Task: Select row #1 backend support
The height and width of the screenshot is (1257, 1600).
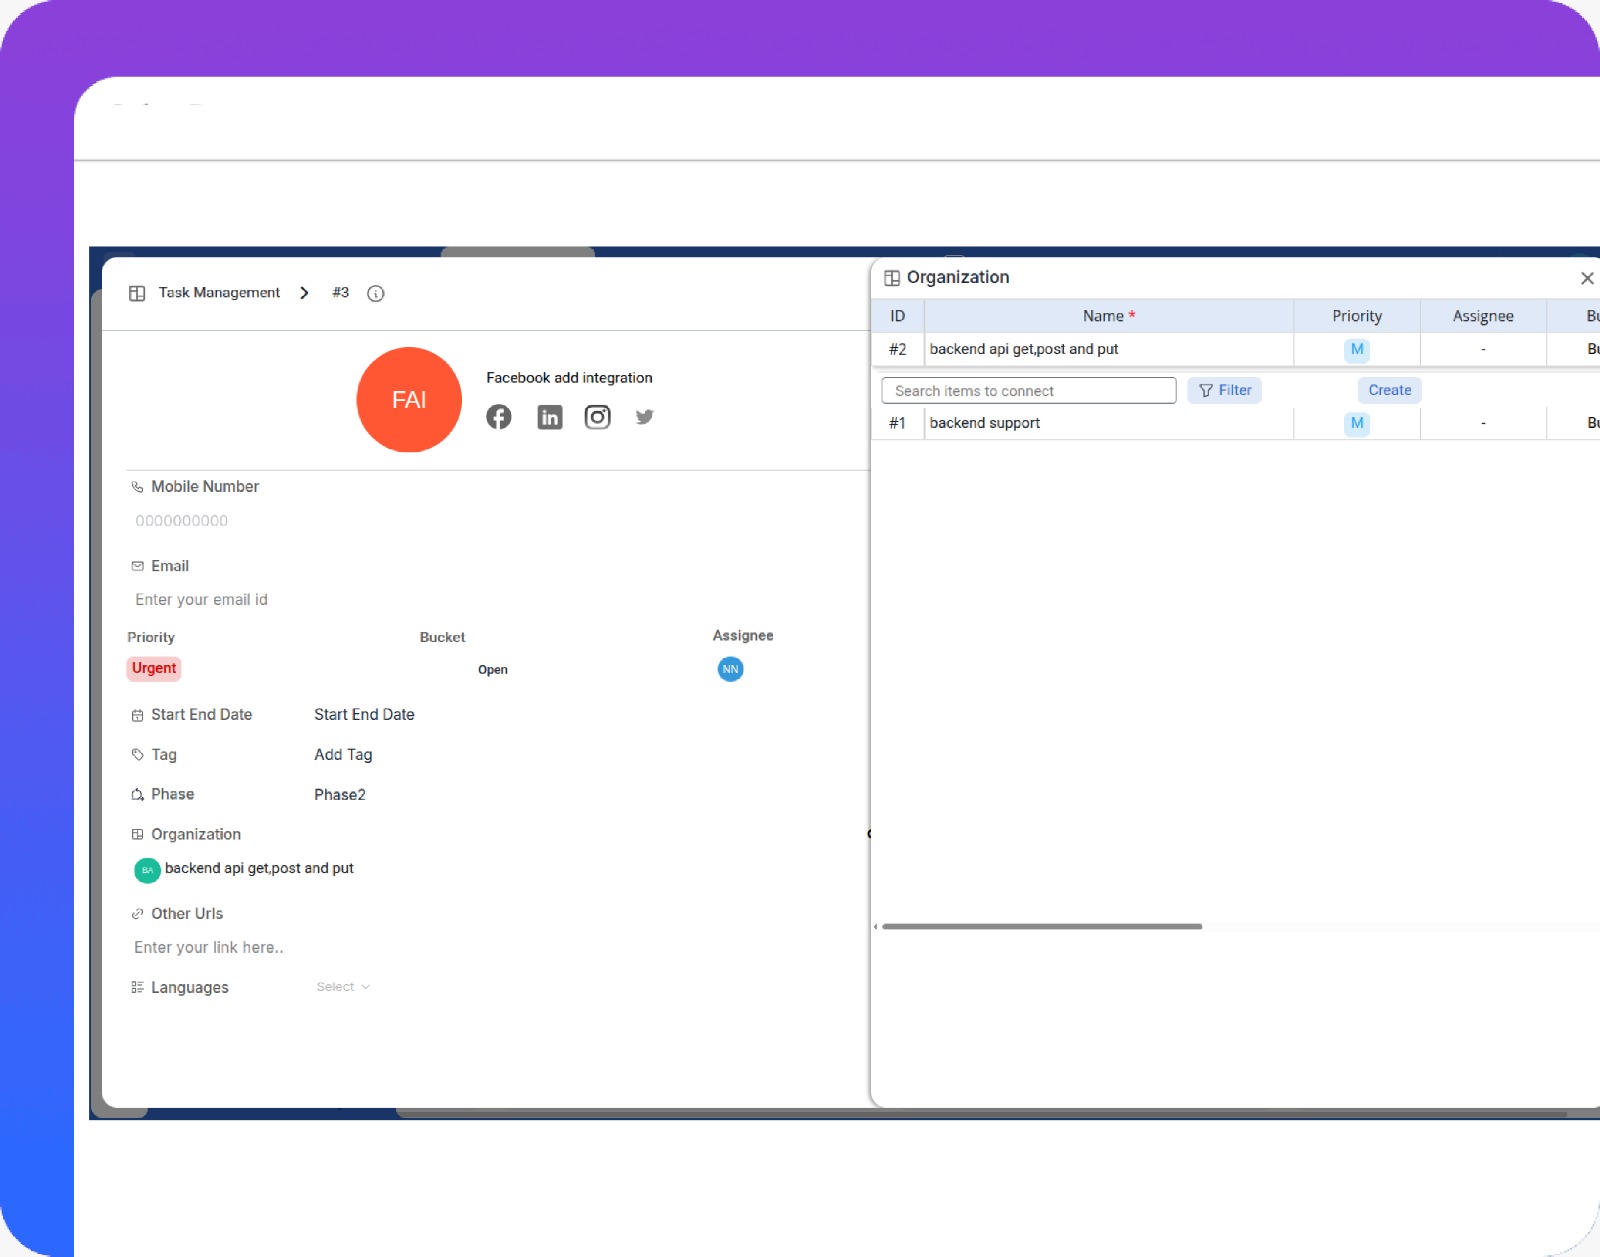Action: (x=985, y=422)
